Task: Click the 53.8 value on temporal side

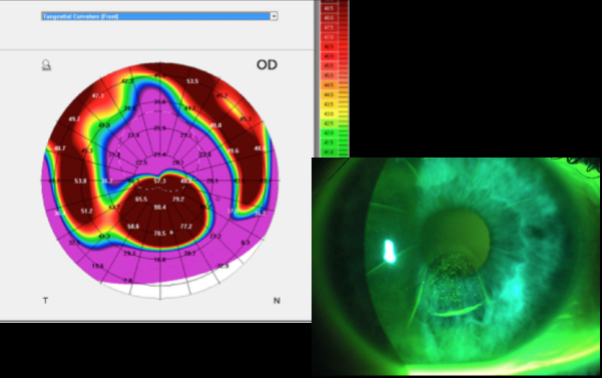Action: [81, 181]
